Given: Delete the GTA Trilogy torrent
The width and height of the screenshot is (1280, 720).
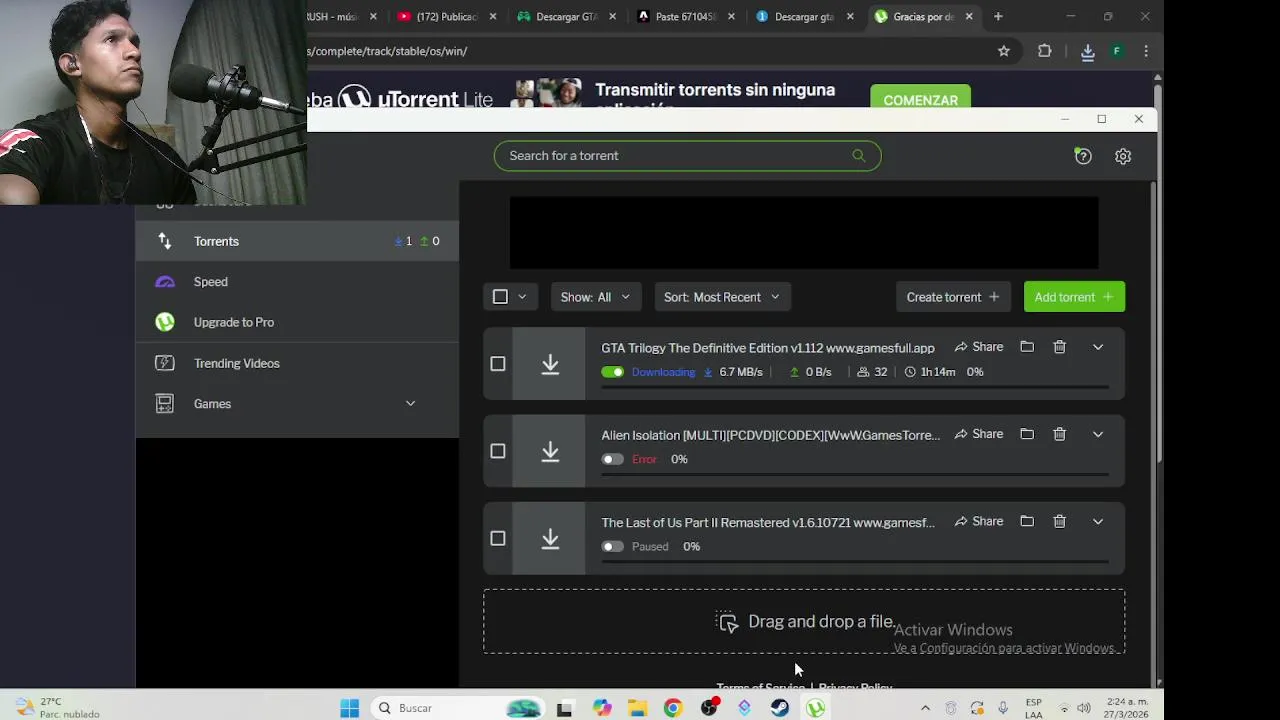Looking at the screenshot, I should [x=1059, y=347].
